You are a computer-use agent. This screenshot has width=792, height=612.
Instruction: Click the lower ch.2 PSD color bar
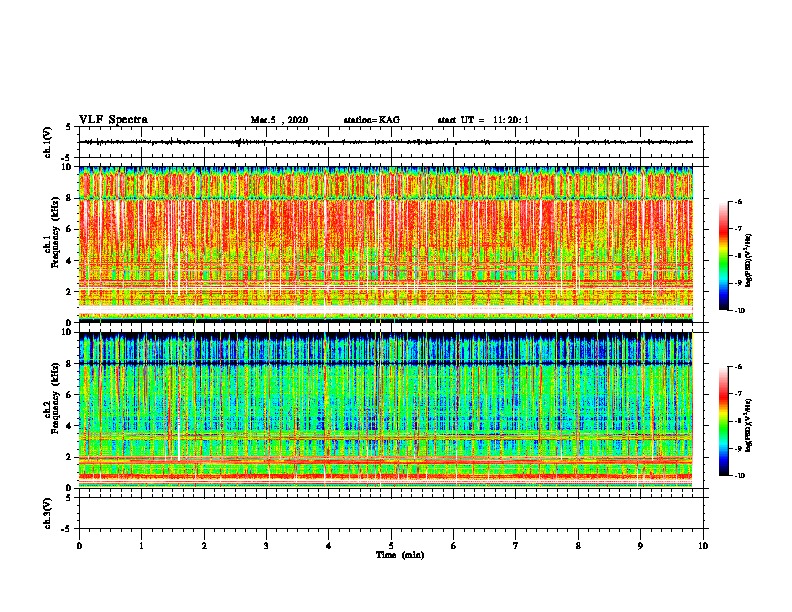click(x=723, y=421)
